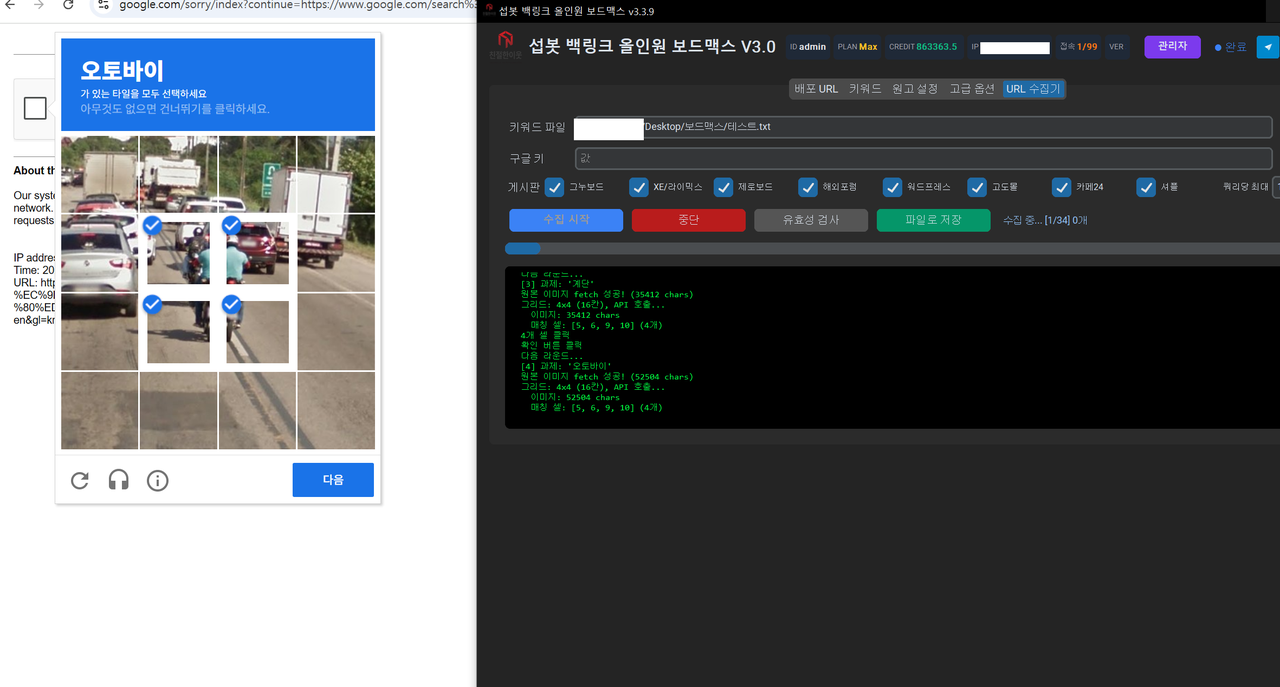Click the red 중단 button

(688, 220)
